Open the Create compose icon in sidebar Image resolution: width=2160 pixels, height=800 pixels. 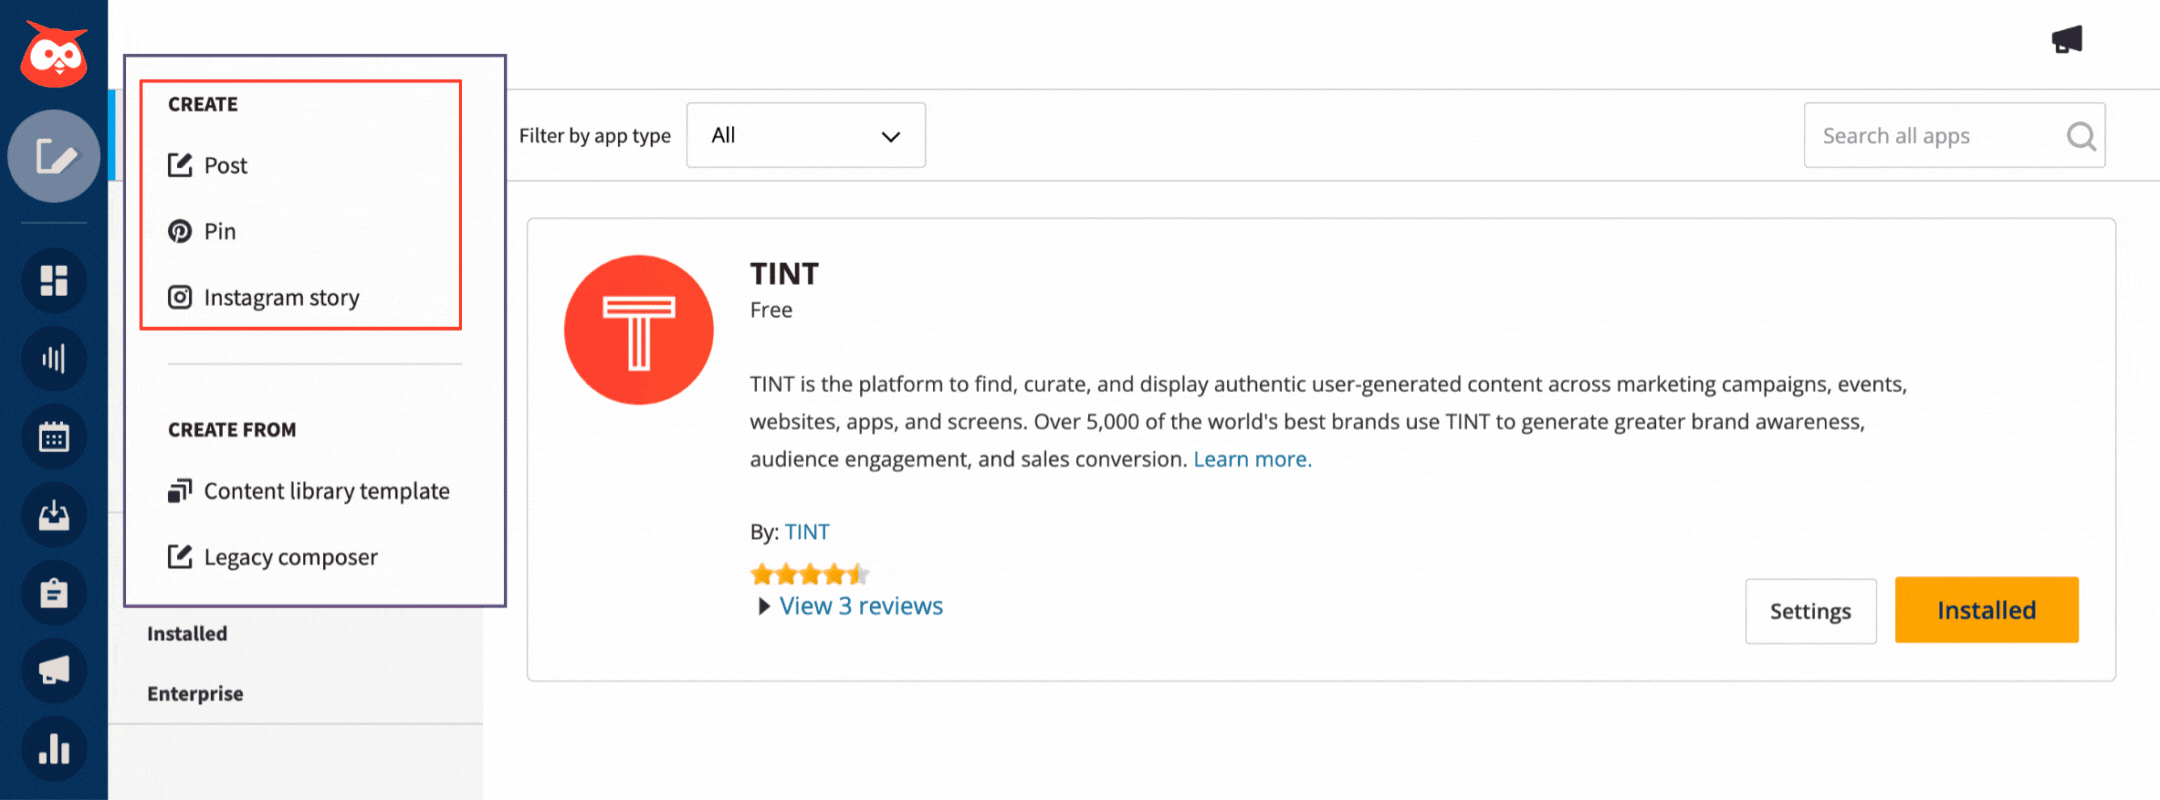(x=54, y=157)
